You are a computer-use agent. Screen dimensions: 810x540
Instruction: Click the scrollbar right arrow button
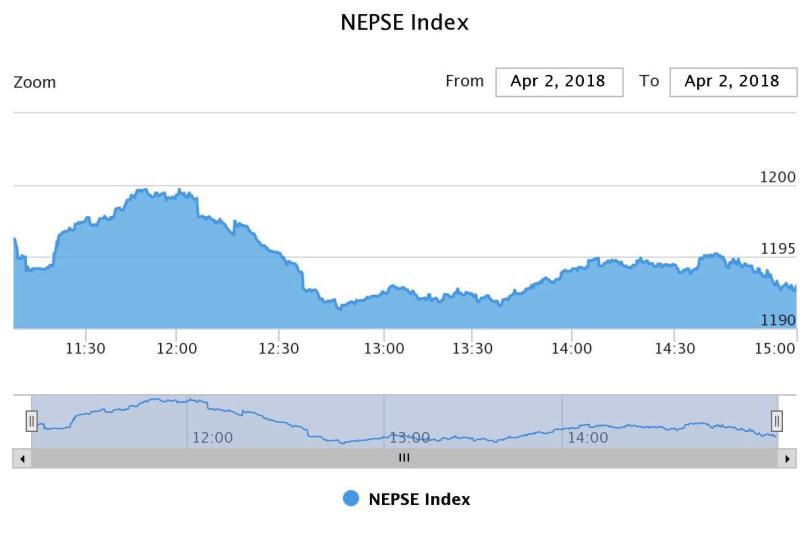pos(787,458)
